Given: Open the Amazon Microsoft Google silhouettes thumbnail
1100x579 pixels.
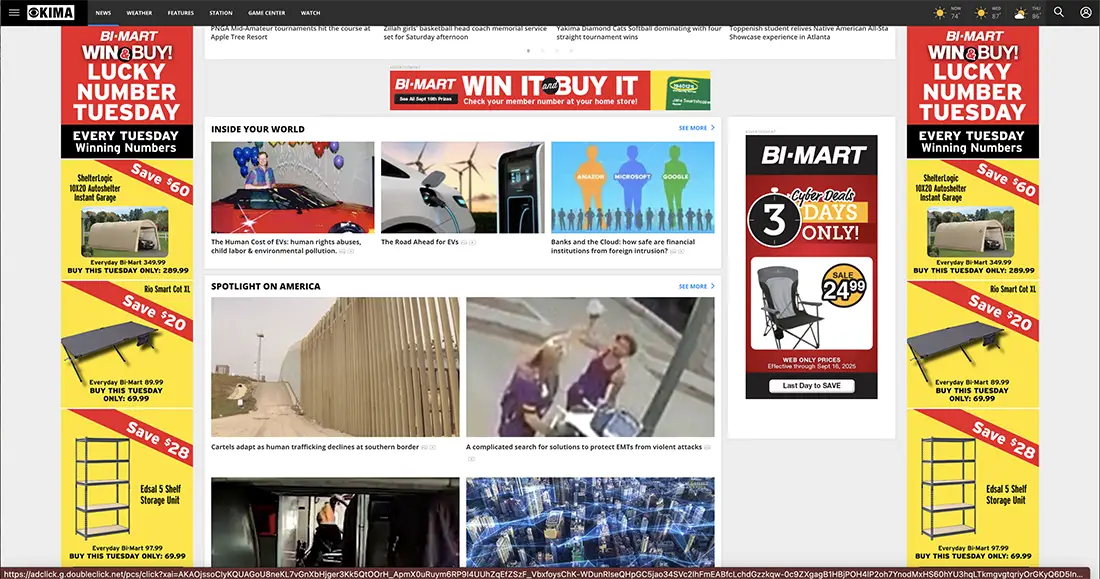Looking at the screenshot, I should point(633,187).
